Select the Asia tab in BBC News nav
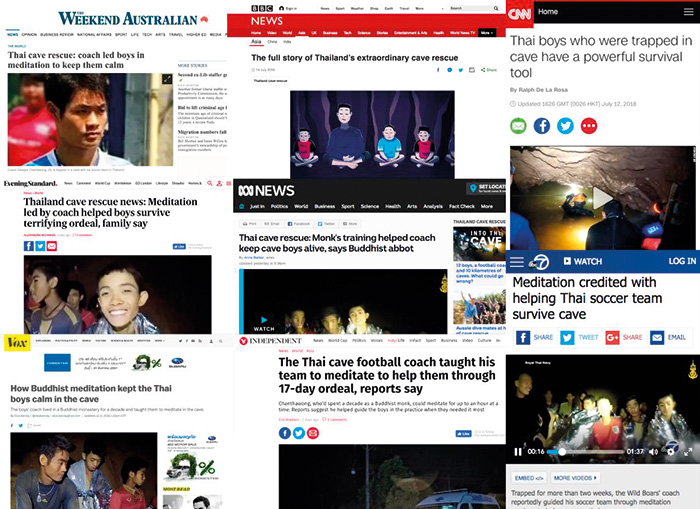 (x=302, y=33)
